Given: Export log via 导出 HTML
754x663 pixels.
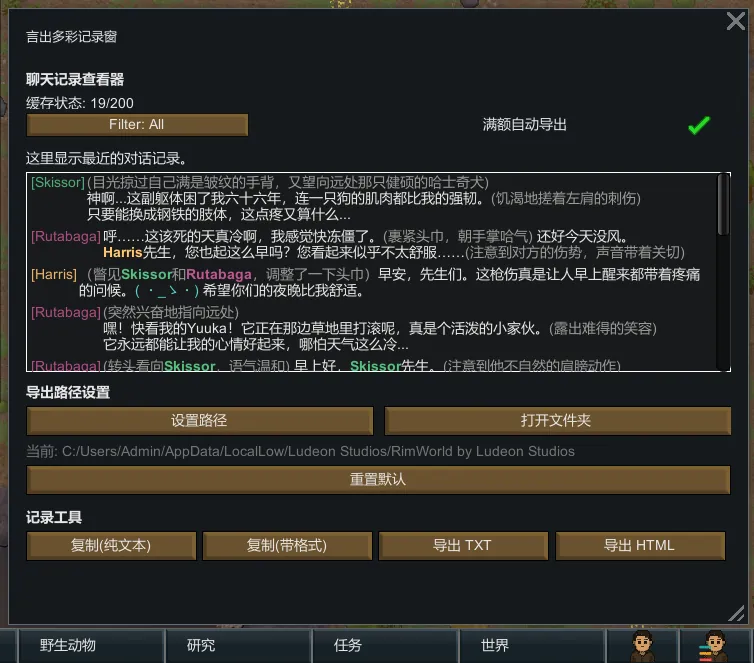Looking at the screenshot, I should point(640,545).
